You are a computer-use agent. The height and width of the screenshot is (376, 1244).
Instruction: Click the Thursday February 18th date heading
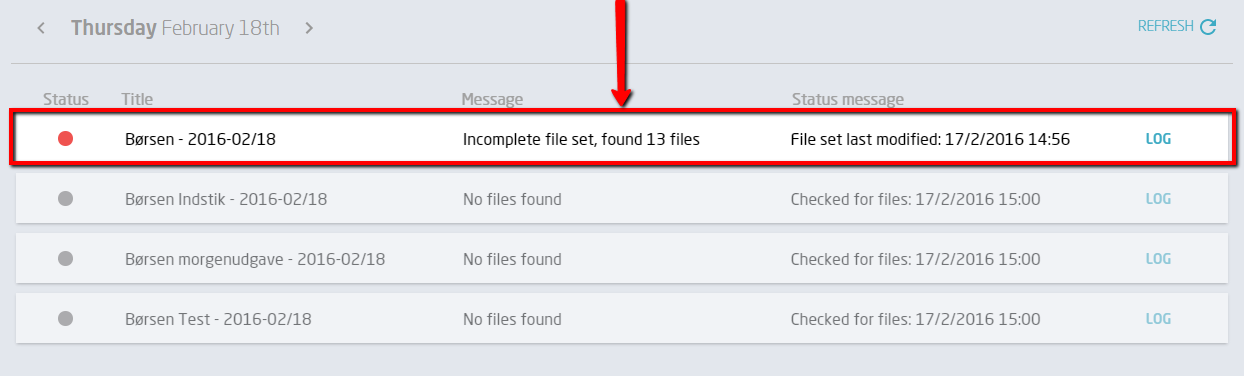click(x=175, y=28)
